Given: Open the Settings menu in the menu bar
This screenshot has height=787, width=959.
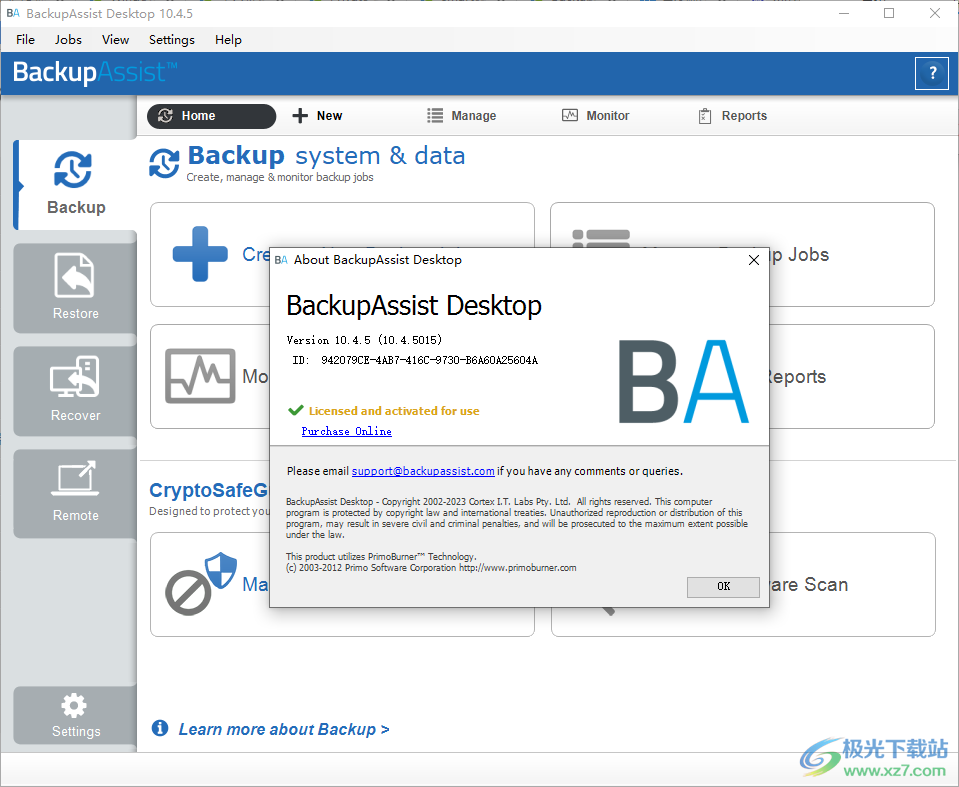Looking at the screenshot, I should [171, 40].
